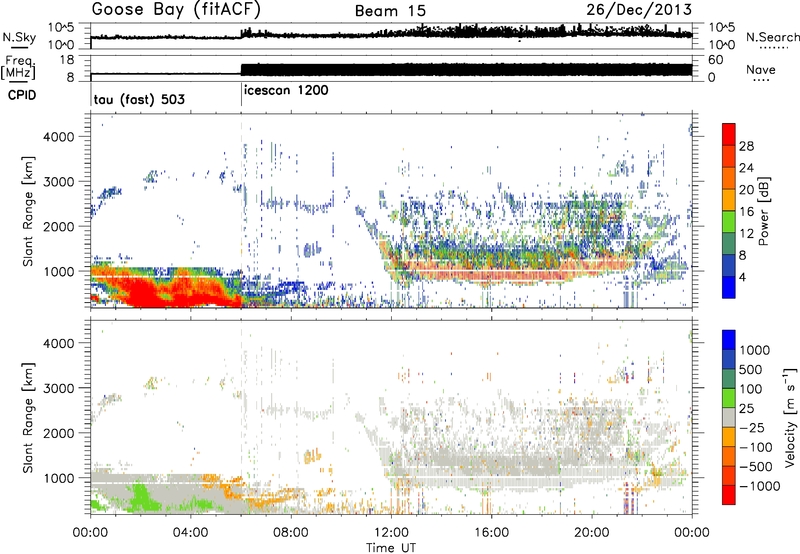Click the '25' label on Velocity color bar
Image resolution: width=800 pixels, height=554 pixels.
point(746,409)
